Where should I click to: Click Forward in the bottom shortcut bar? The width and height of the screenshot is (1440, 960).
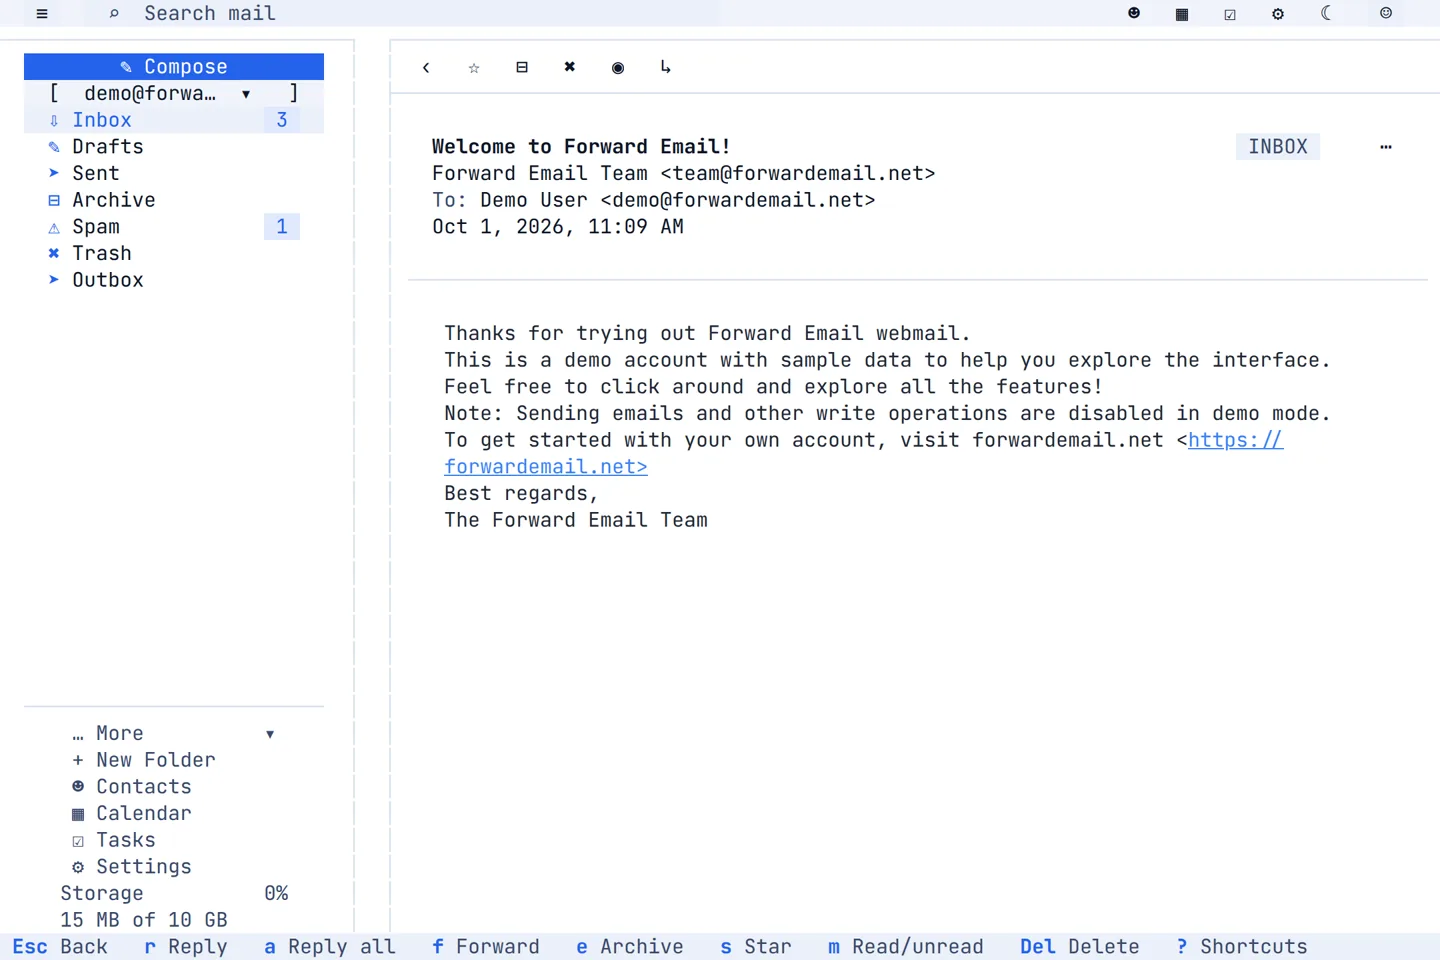[x=486, y=947]
